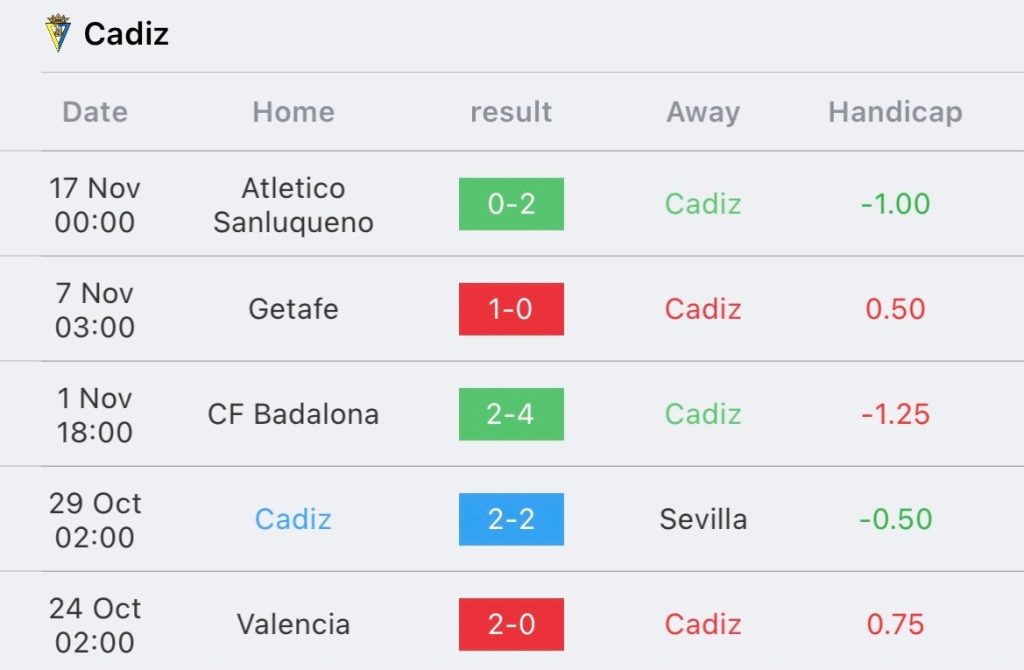This screenshot has width=1024, height=670.
Task: Open the 1-0 red result badge
Action: (x=511, y=309)
